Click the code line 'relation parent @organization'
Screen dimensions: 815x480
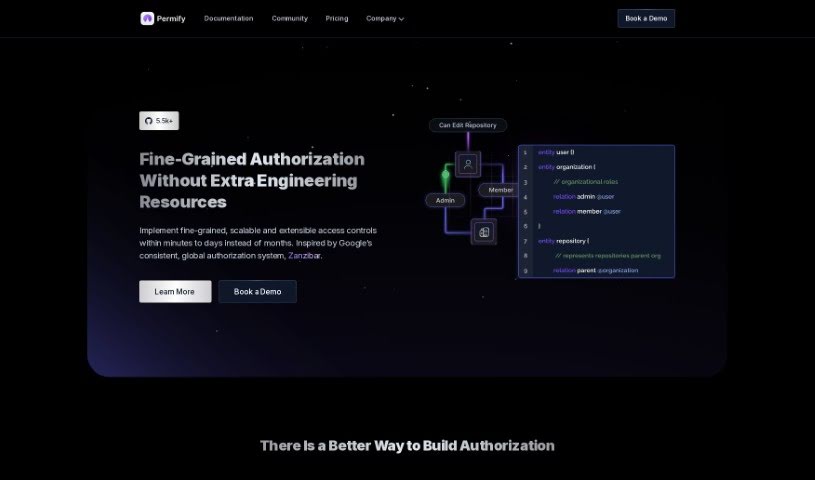pos(596,270)
